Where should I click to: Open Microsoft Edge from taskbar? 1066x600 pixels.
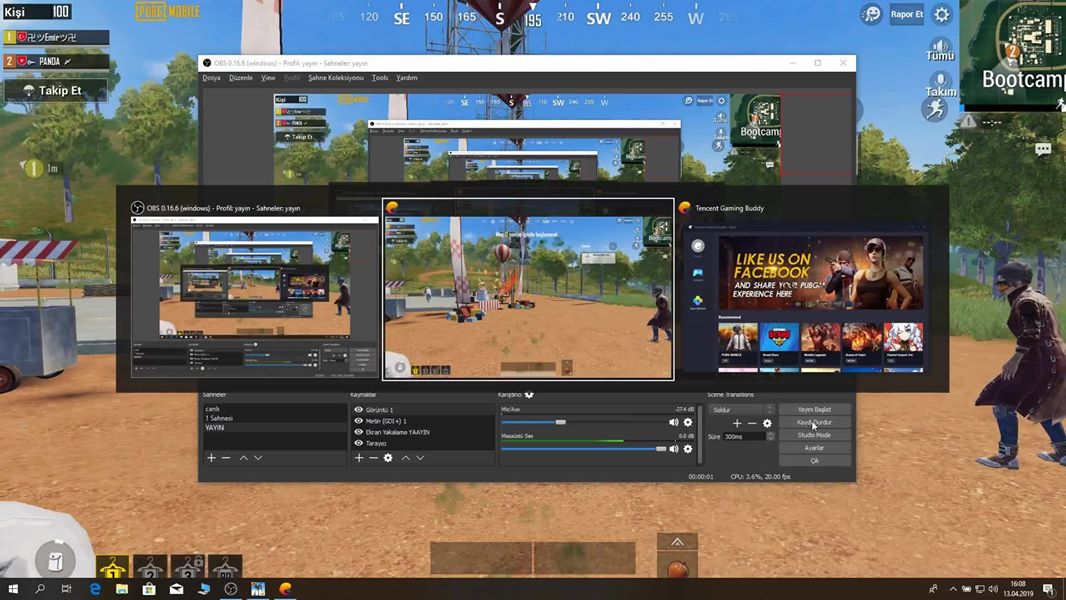[94, 589]
